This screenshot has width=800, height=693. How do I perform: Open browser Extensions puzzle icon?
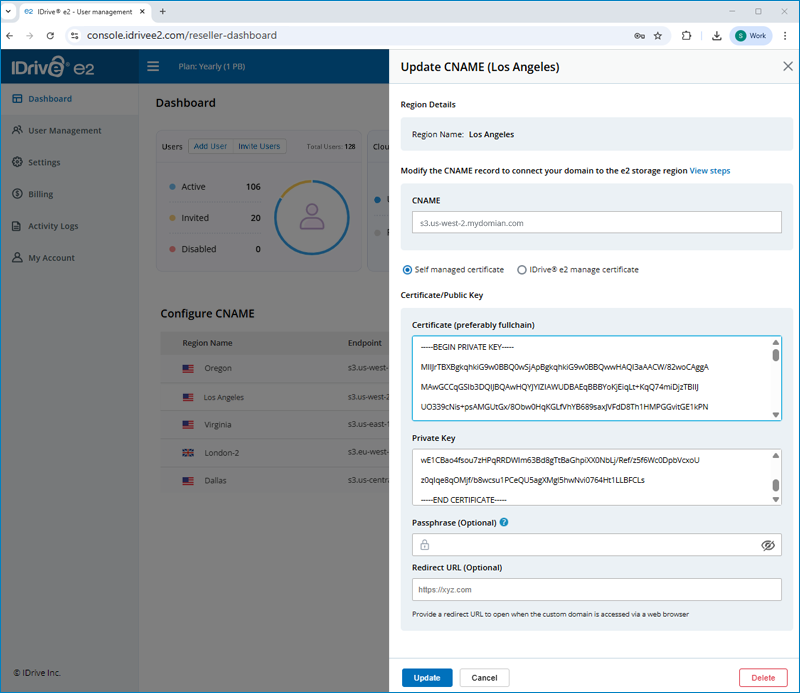[x=687, y=35]
